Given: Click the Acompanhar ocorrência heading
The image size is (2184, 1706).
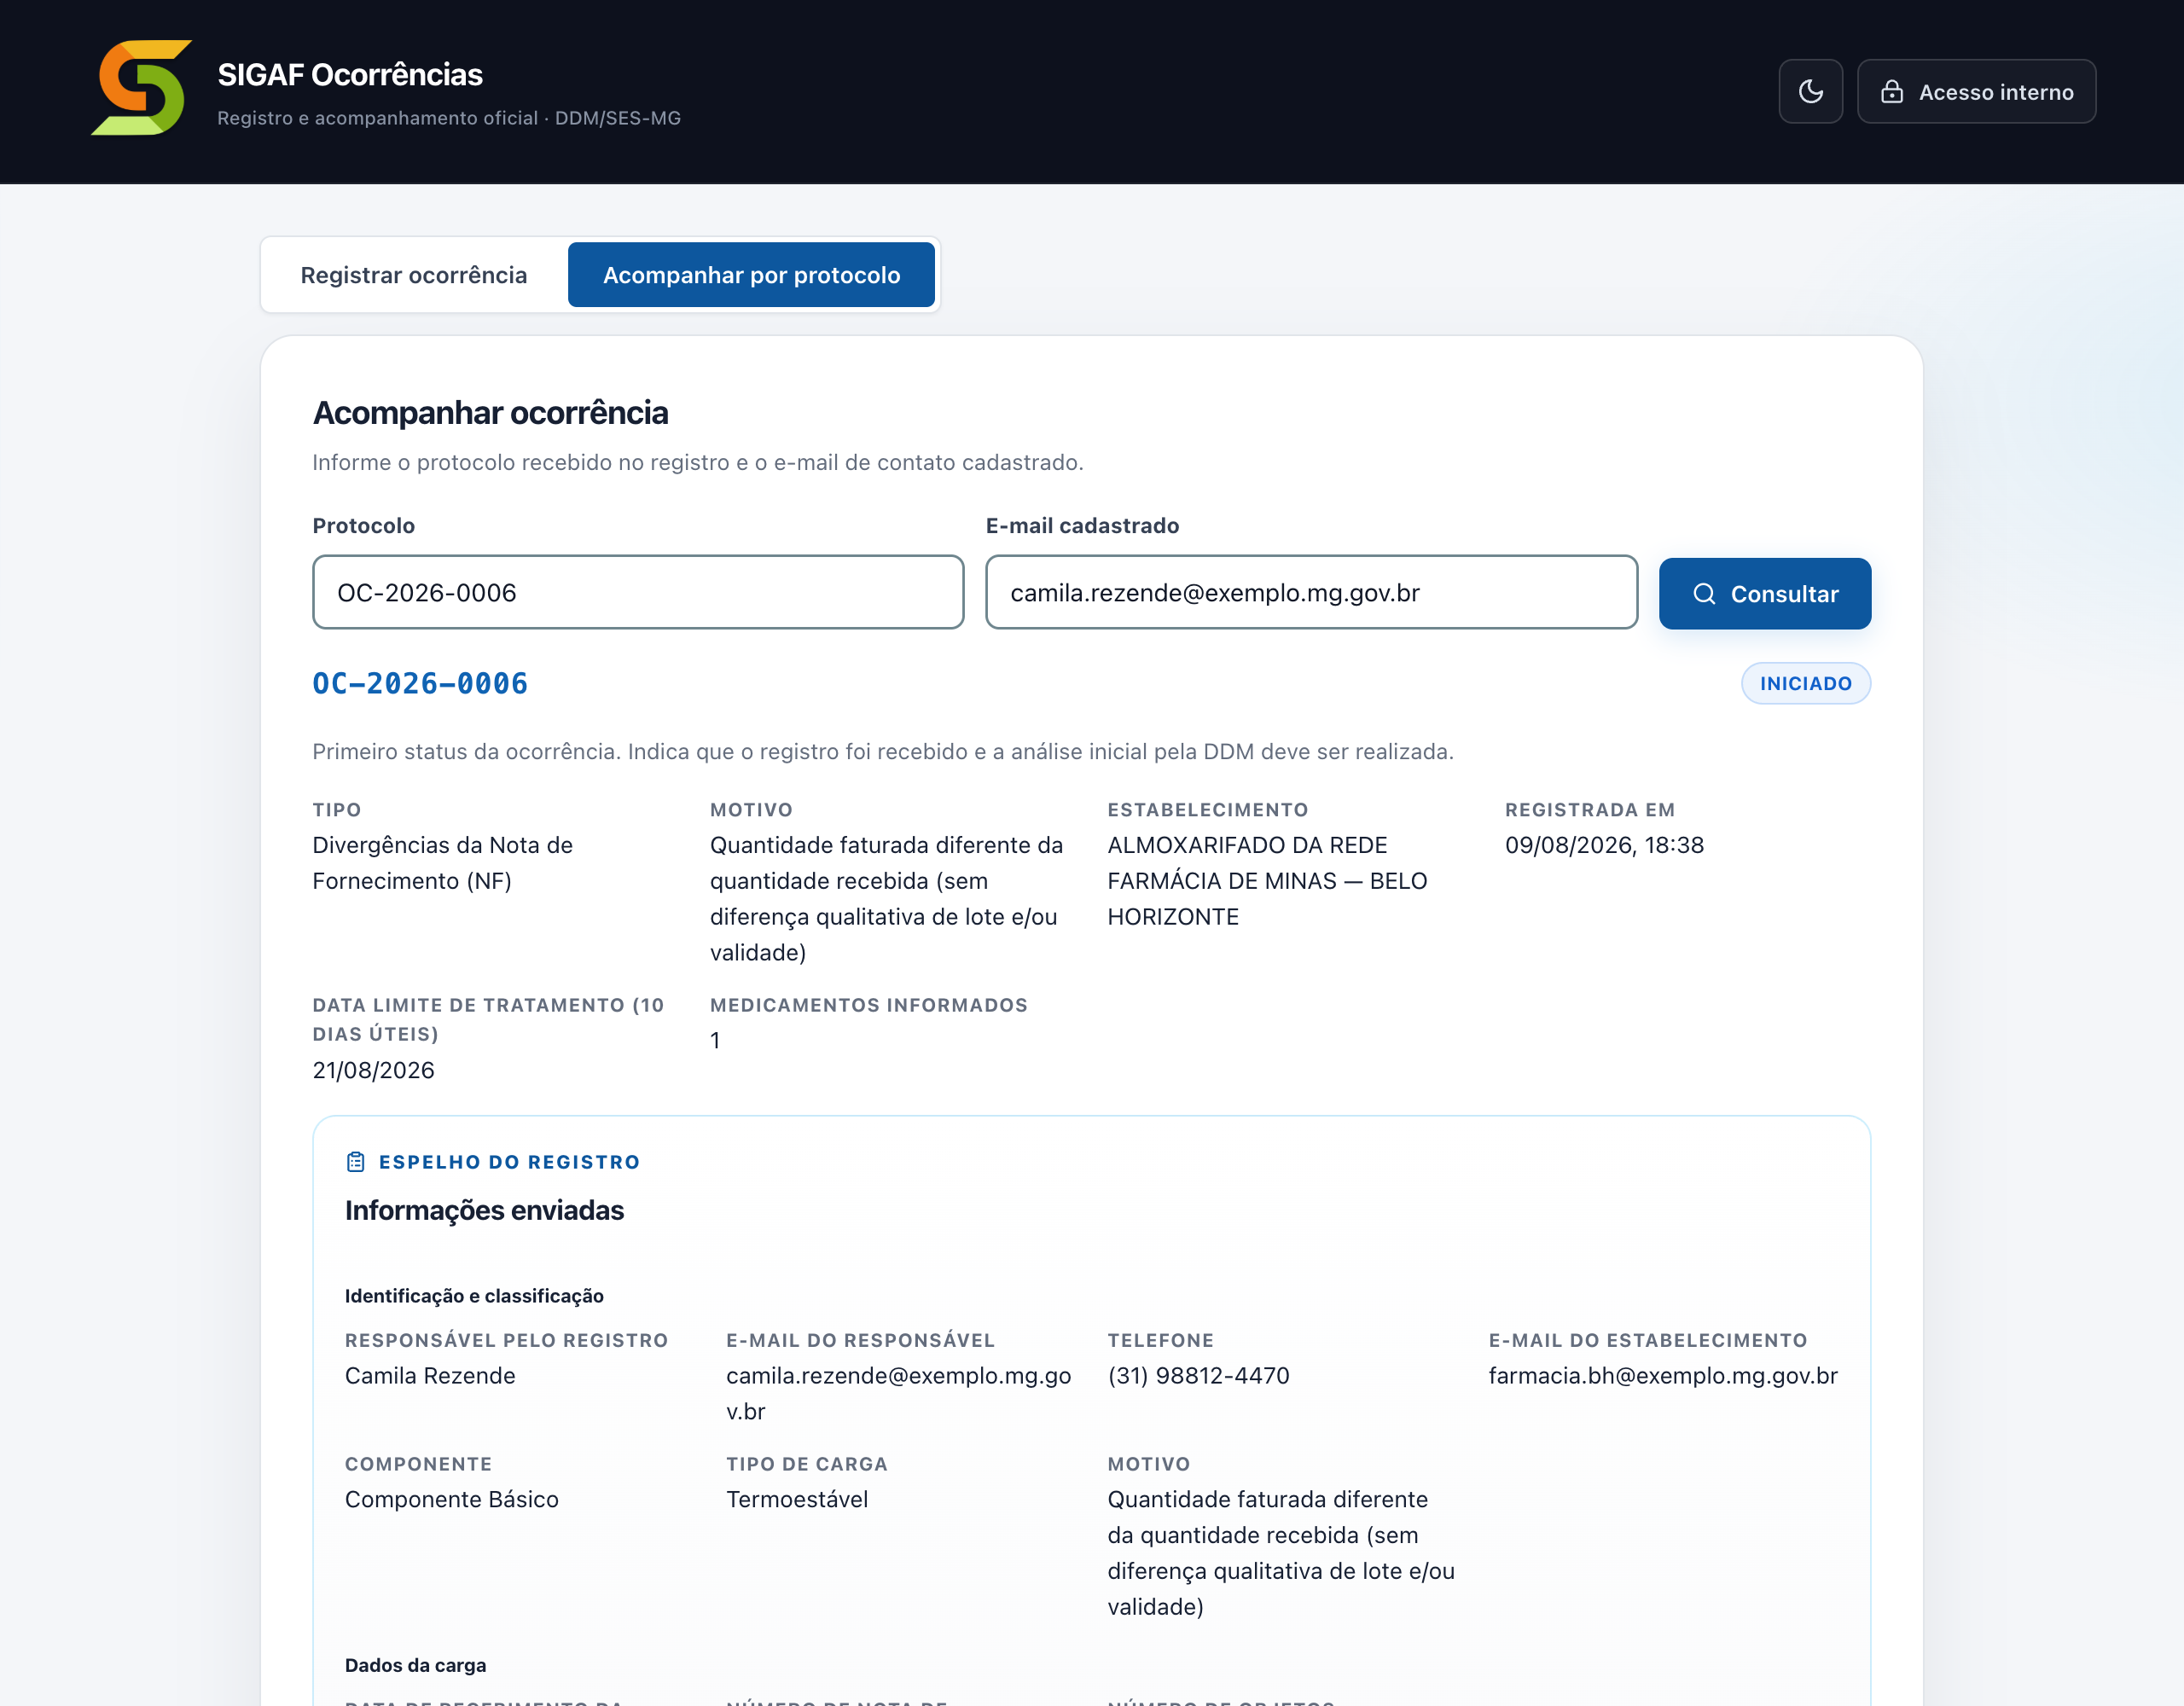Looking at the screenshot, I should click(x=490, y=413).
